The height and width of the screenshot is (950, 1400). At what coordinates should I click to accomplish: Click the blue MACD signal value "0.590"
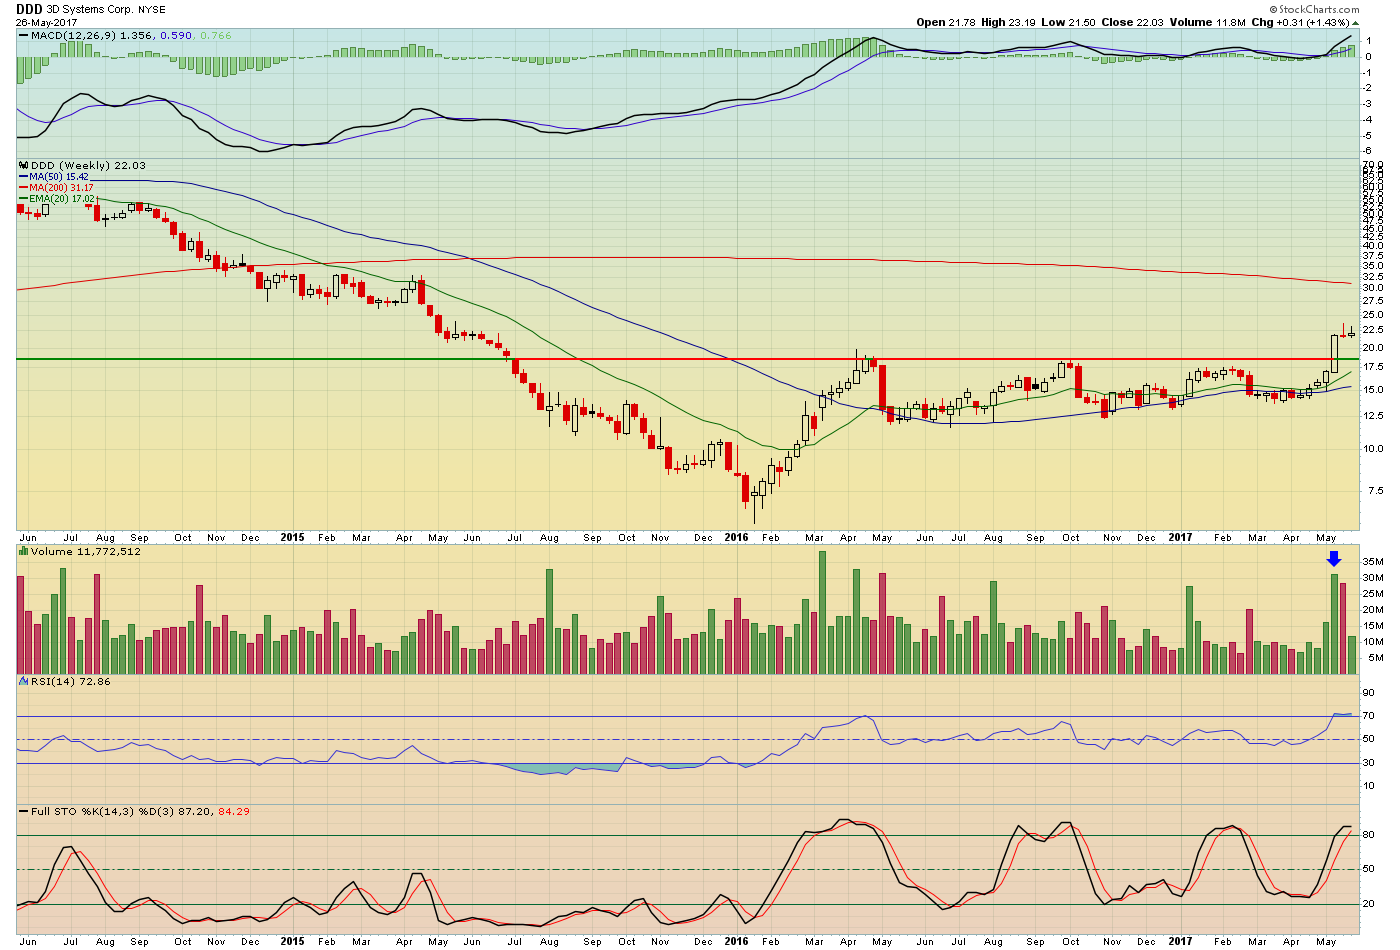point(177,35)
